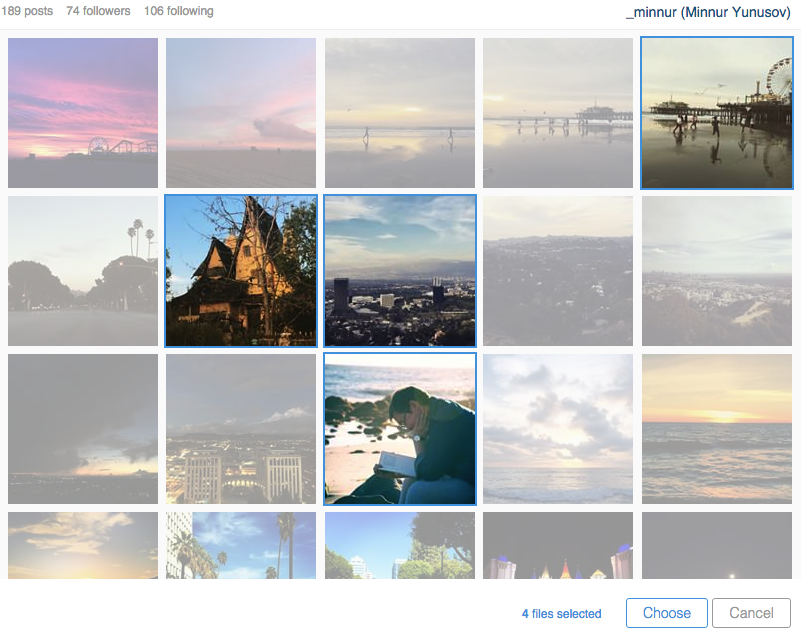
Task: Deselect the city skyline blue sky photo
Action: click(x=400, y=271)
